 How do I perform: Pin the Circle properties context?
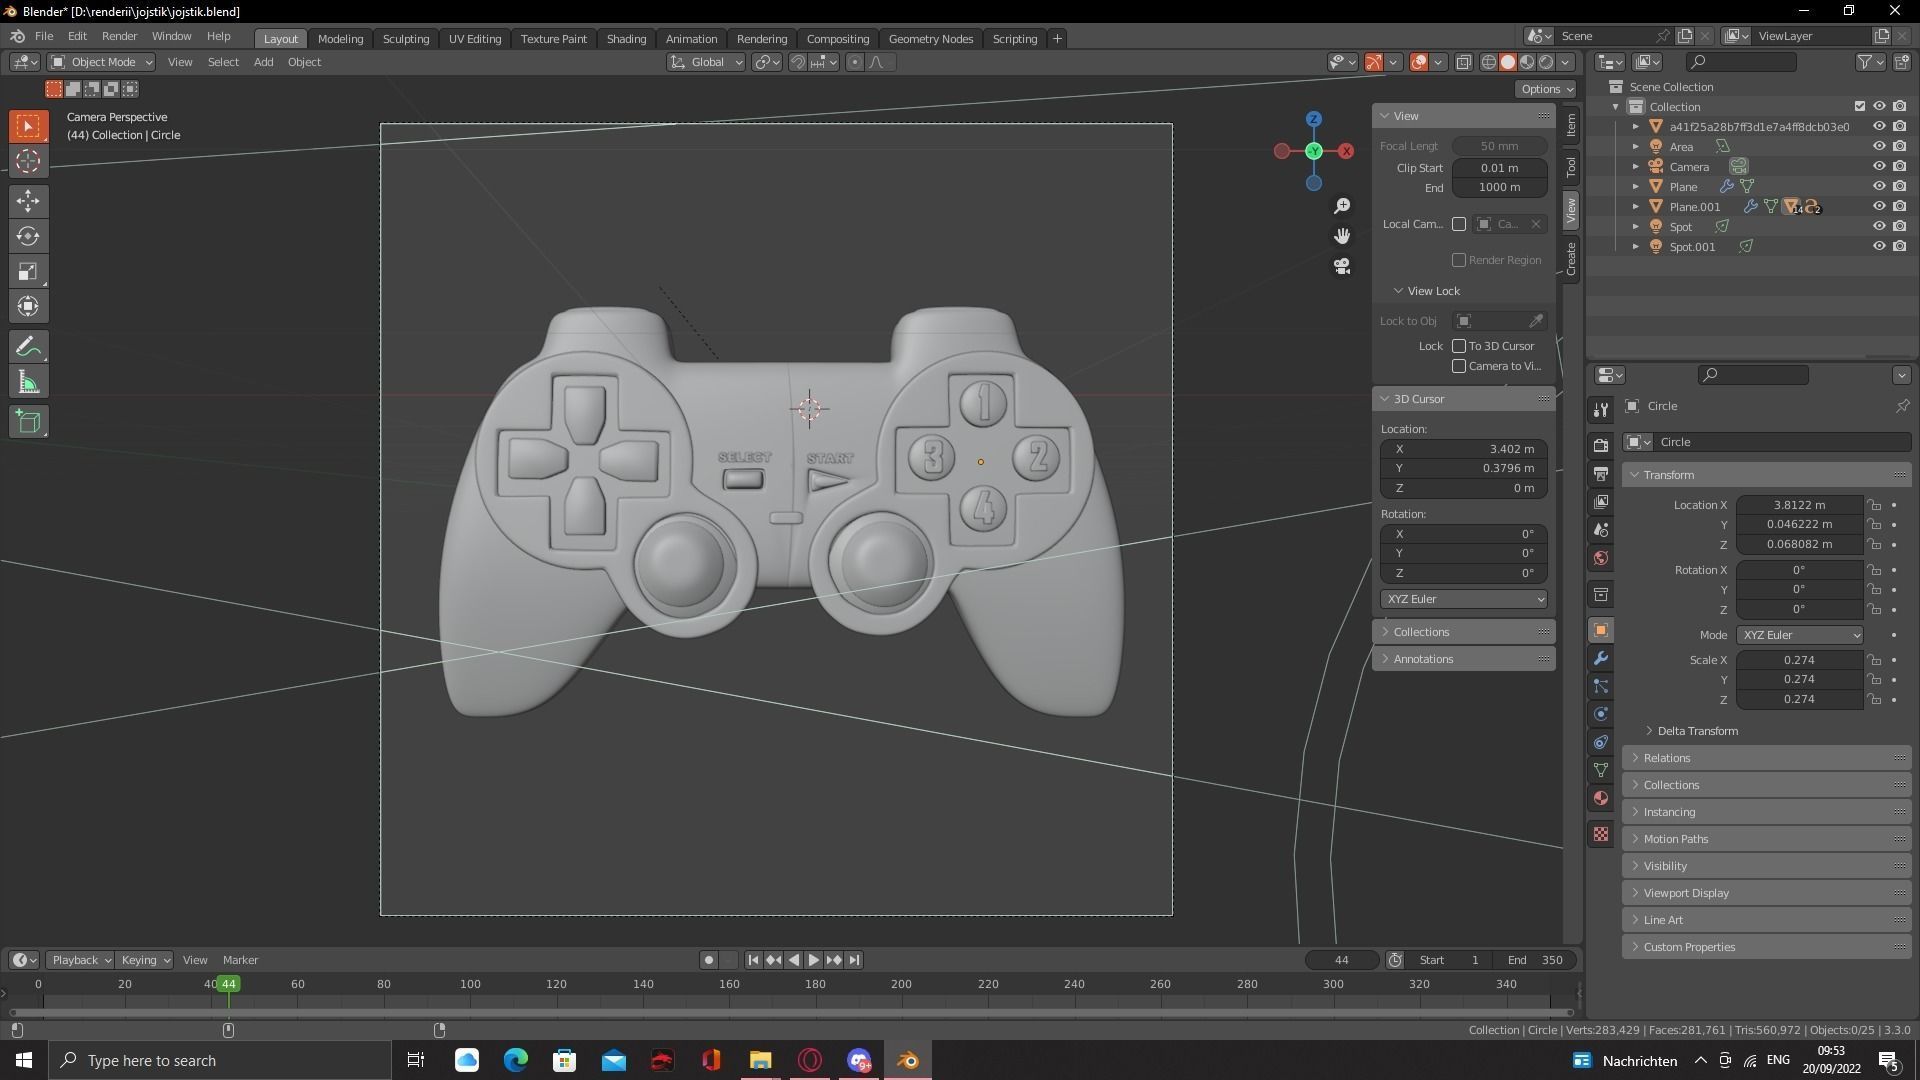[1902, 406]
